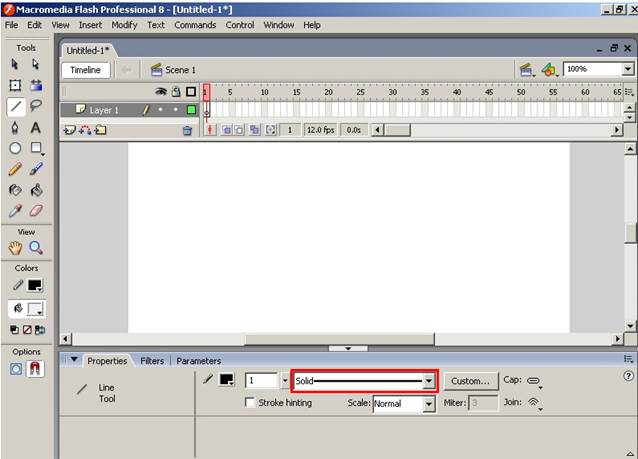Open the Cap style dropdown

pyautogui.click(x=534, y=381)
